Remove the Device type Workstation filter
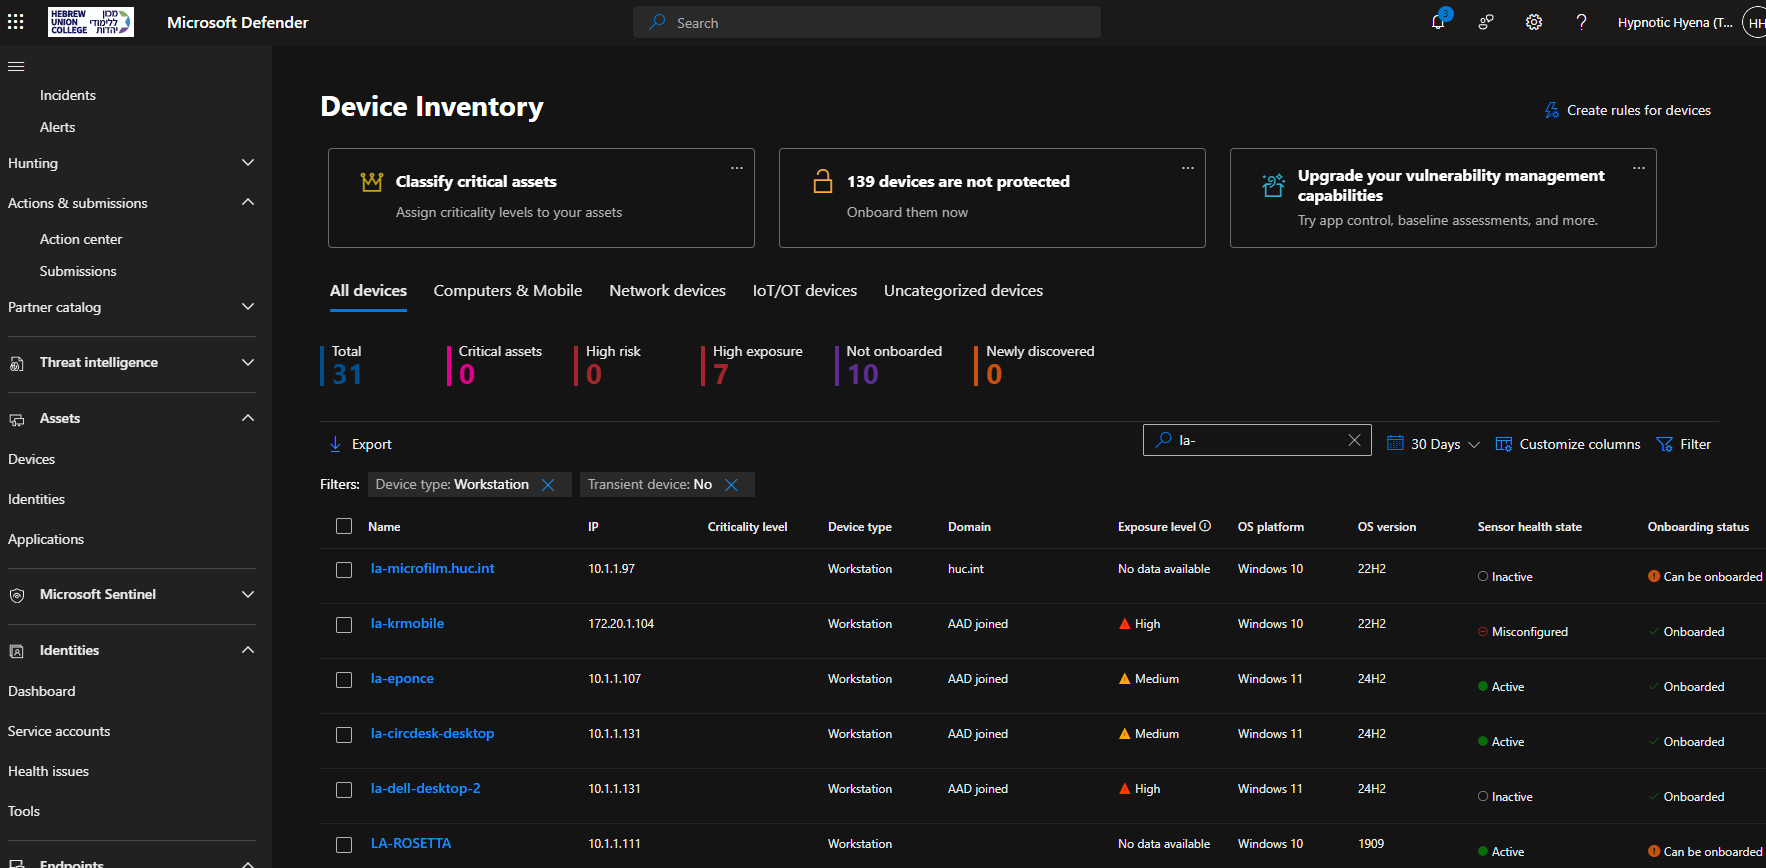Screen dimensions: 1766x868 click(x=548, y=485)
